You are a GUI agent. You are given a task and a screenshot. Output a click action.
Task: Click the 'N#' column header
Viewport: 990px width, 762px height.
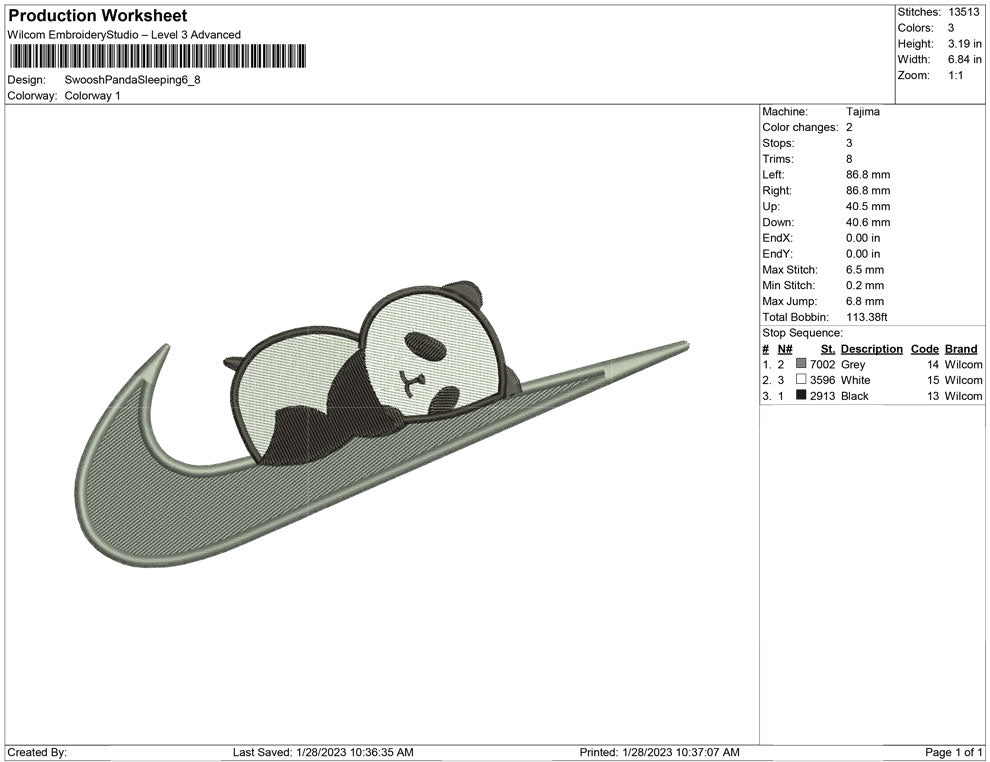[785, 349]
